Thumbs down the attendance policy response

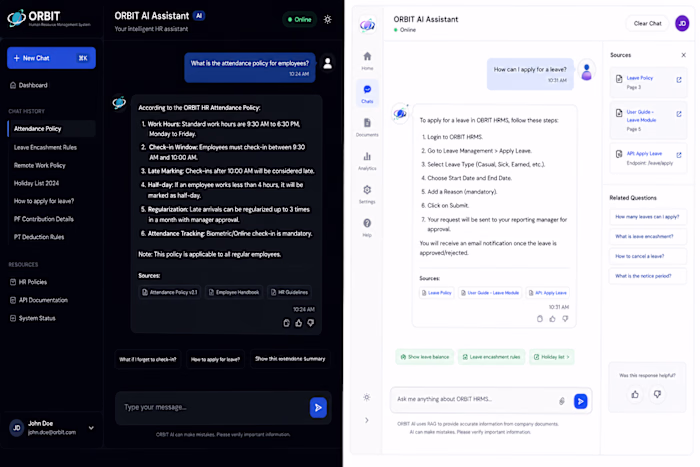[x=310, y=322]
